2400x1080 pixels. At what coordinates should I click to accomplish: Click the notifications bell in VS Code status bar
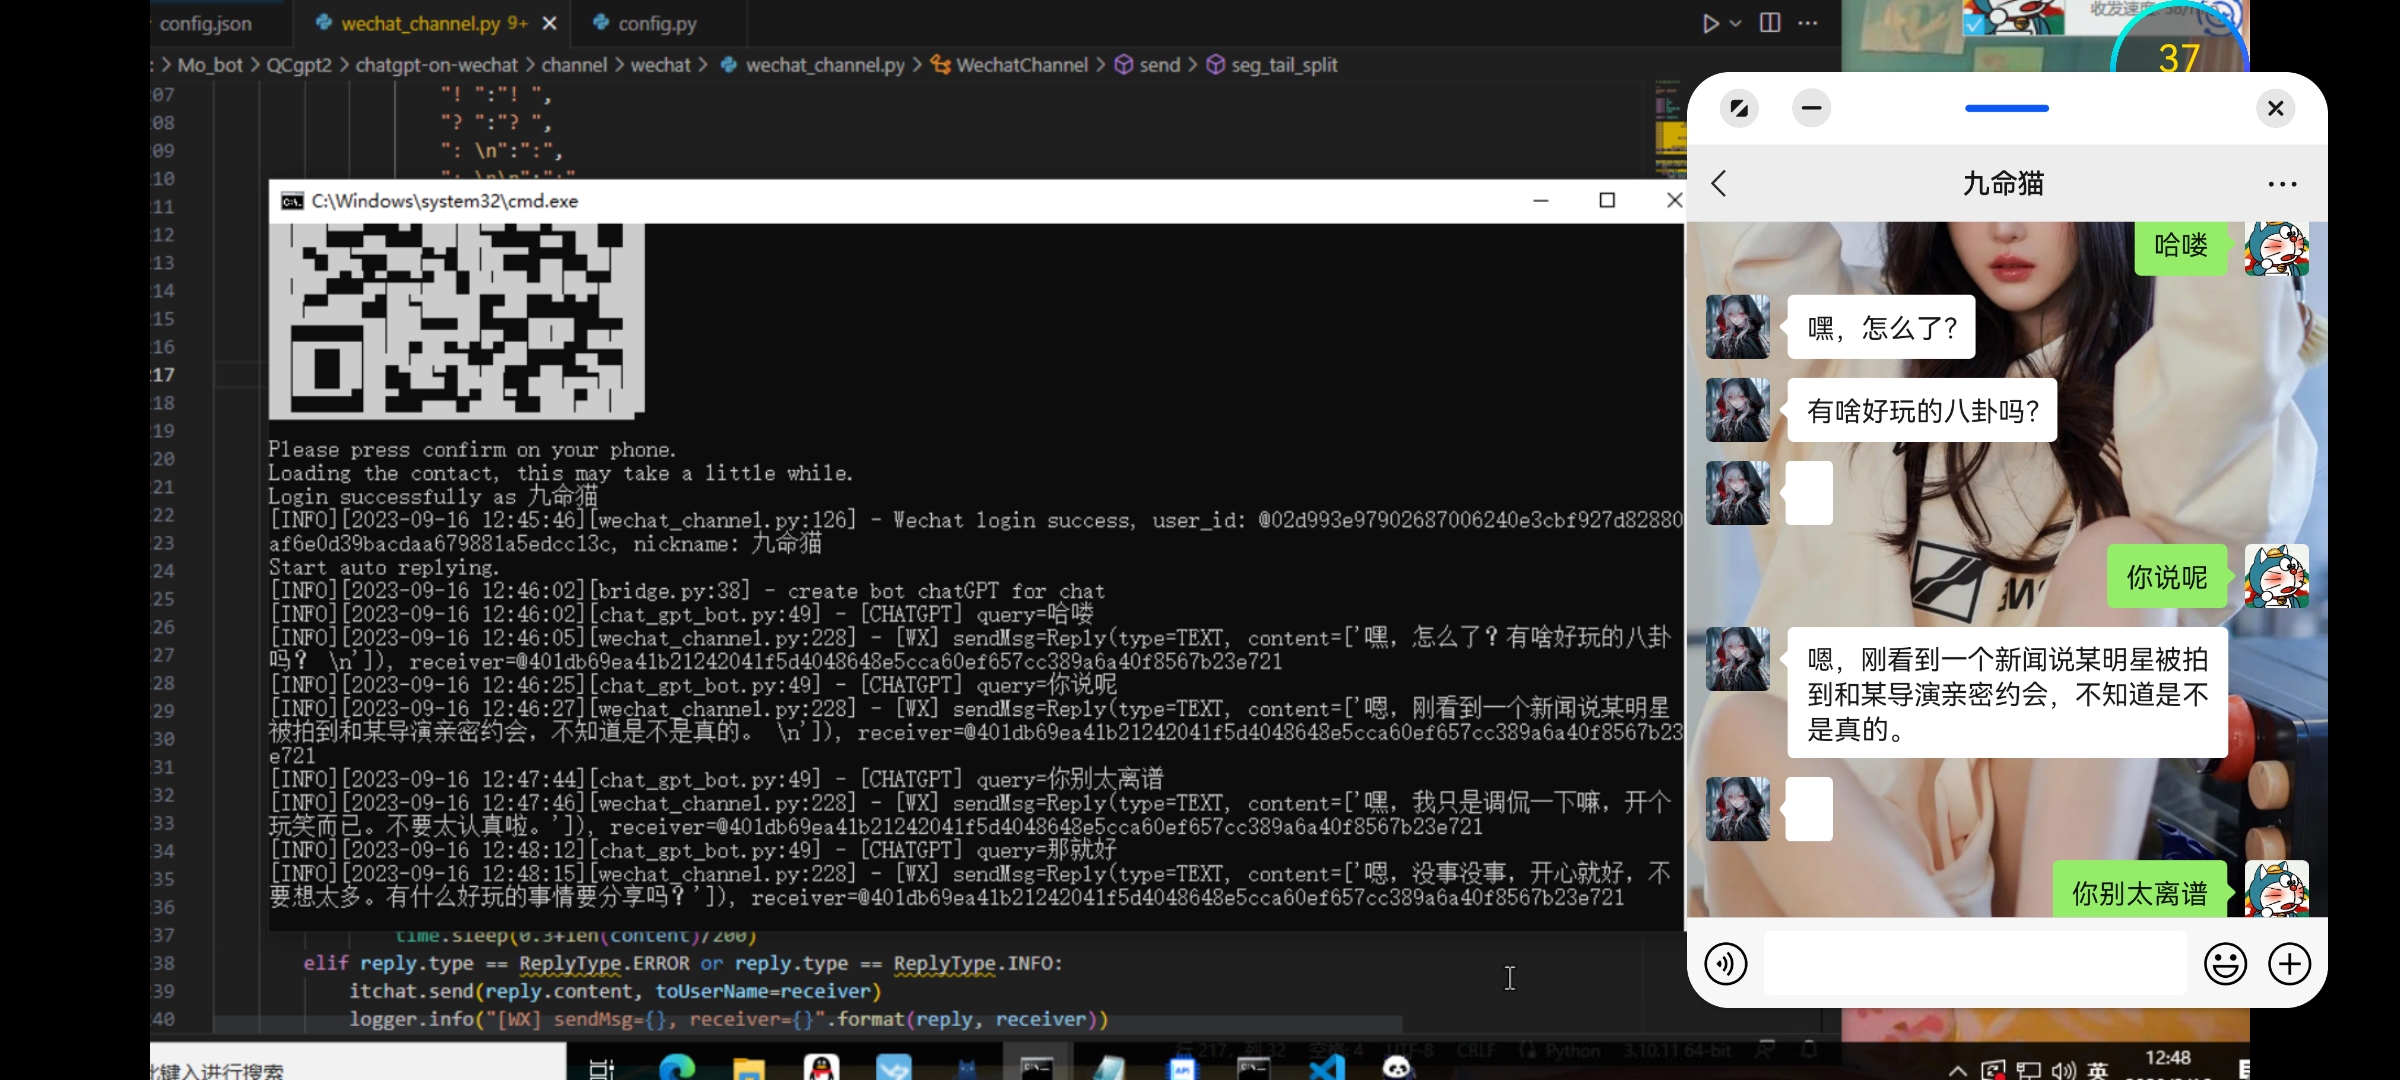[1808, 1051]
